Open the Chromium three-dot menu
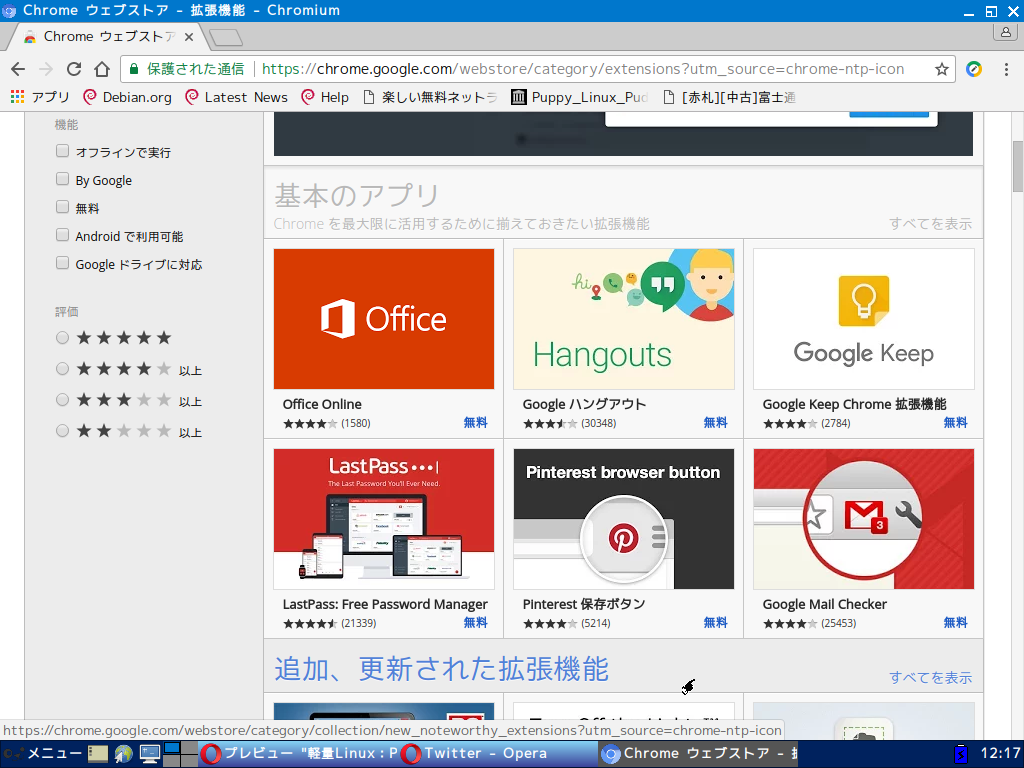Screen dimensions: 1024x768 click(1006, 69)
